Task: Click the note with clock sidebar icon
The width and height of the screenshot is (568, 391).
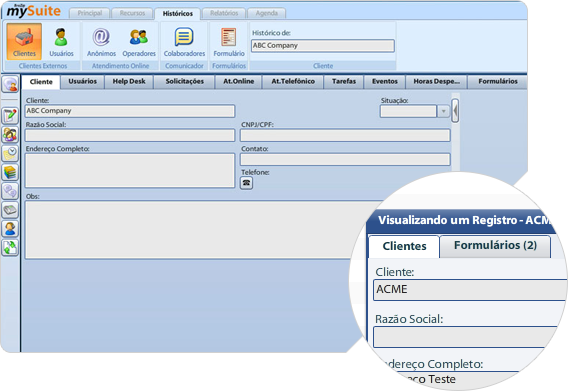Action: [10, 153]
